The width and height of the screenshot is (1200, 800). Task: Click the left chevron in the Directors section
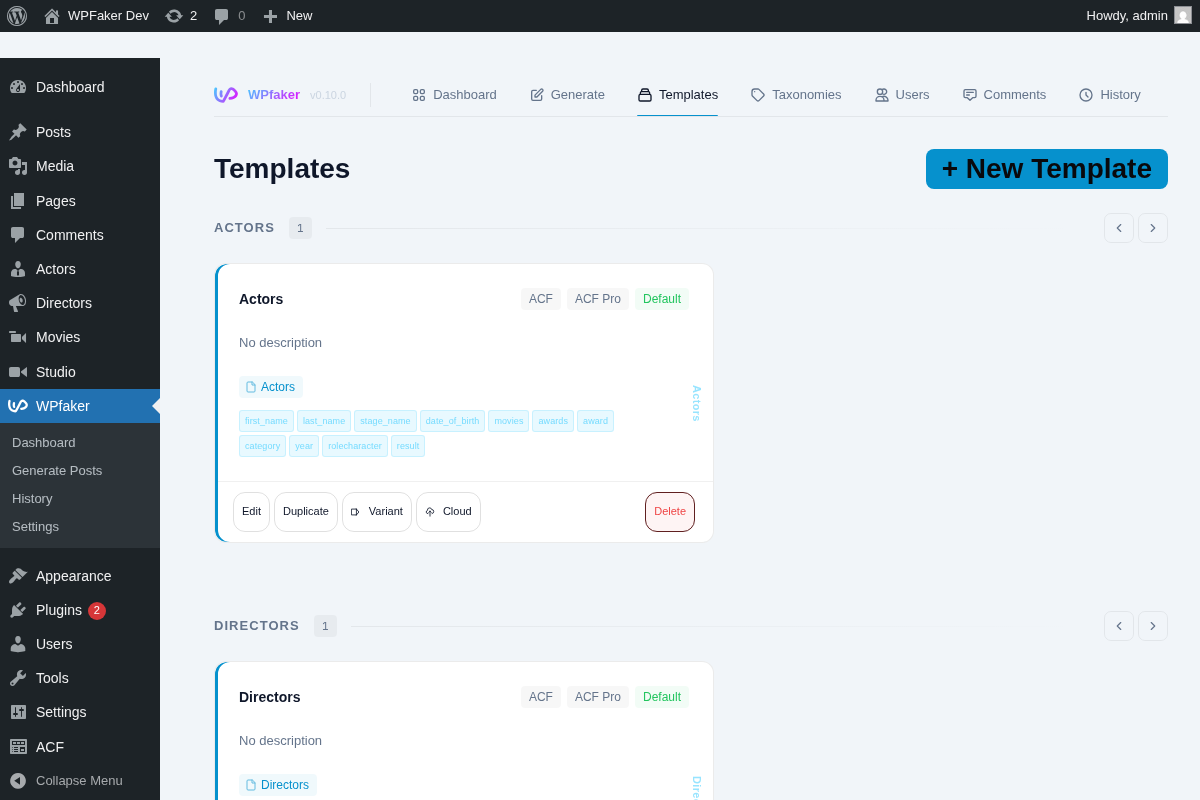(x=1118, y=625)
